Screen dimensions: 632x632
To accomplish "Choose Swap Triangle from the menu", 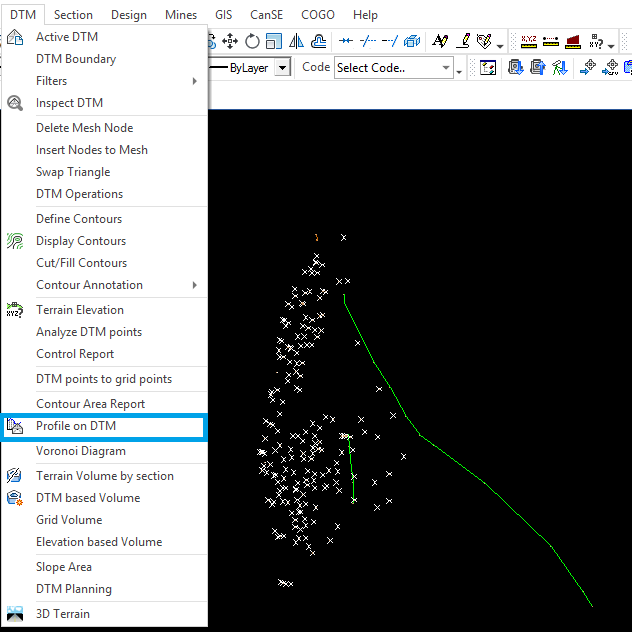I will [73, 172].
